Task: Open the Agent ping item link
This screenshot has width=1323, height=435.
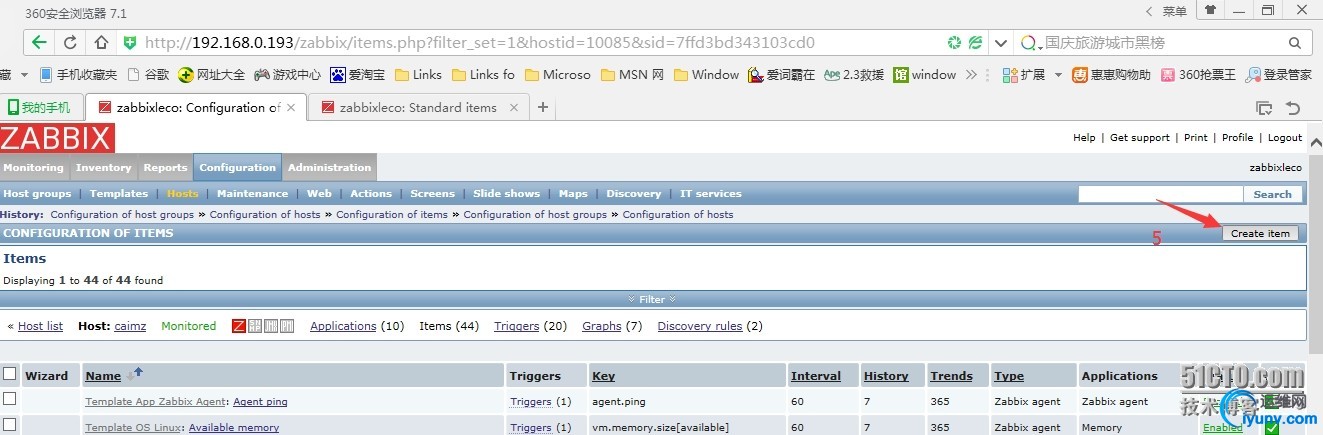Action: [x=260, y=402]
